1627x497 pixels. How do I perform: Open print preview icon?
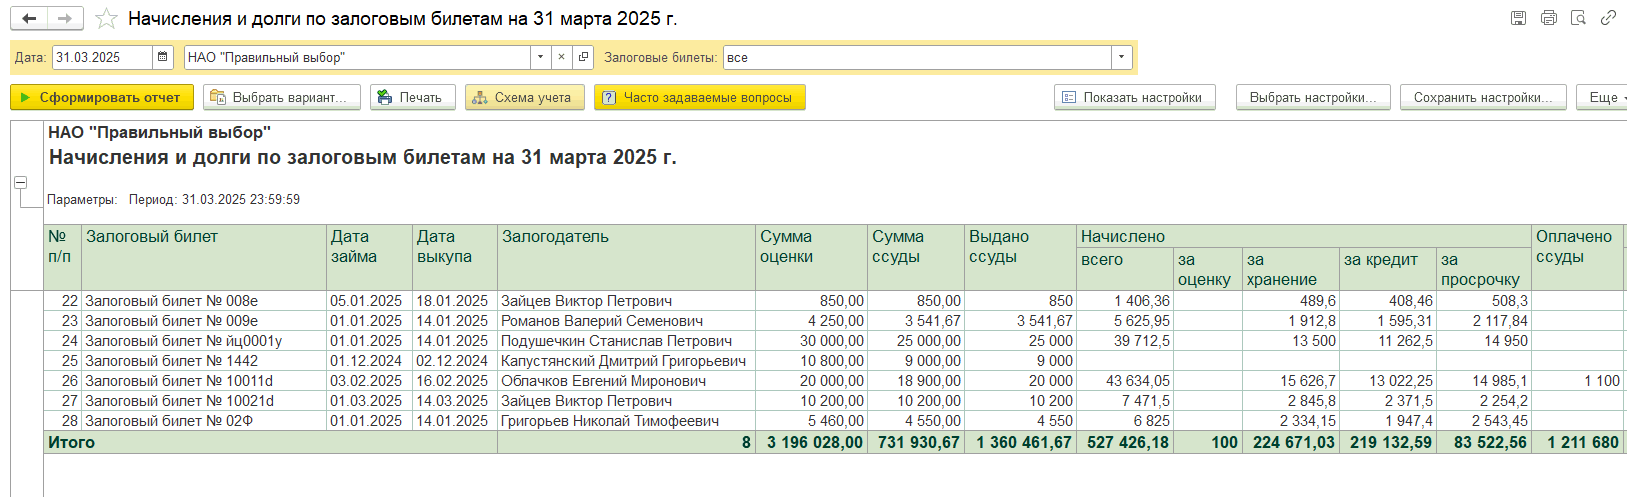(x=1578, y=18)
